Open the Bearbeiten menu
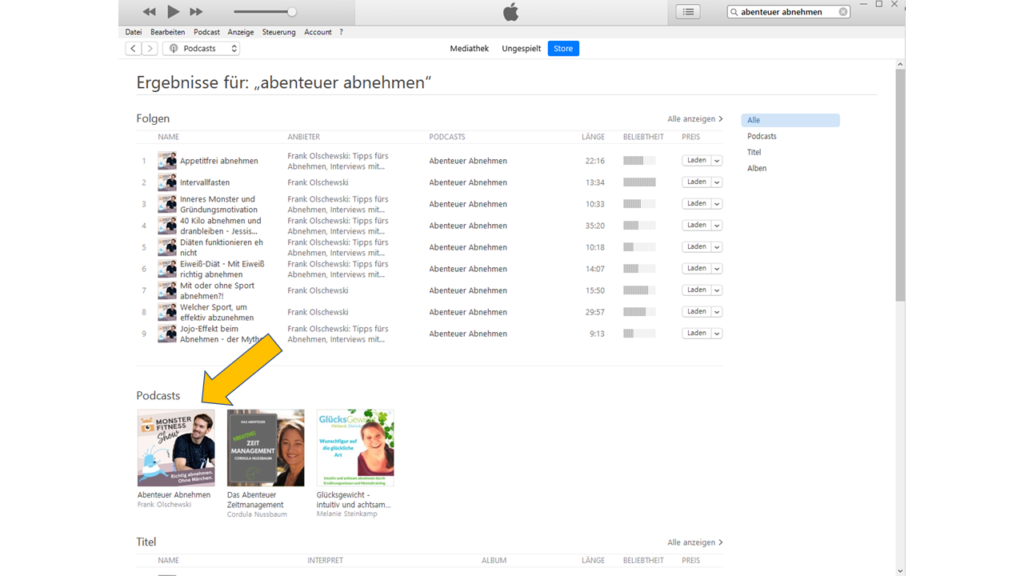 [x=167, y=32]
